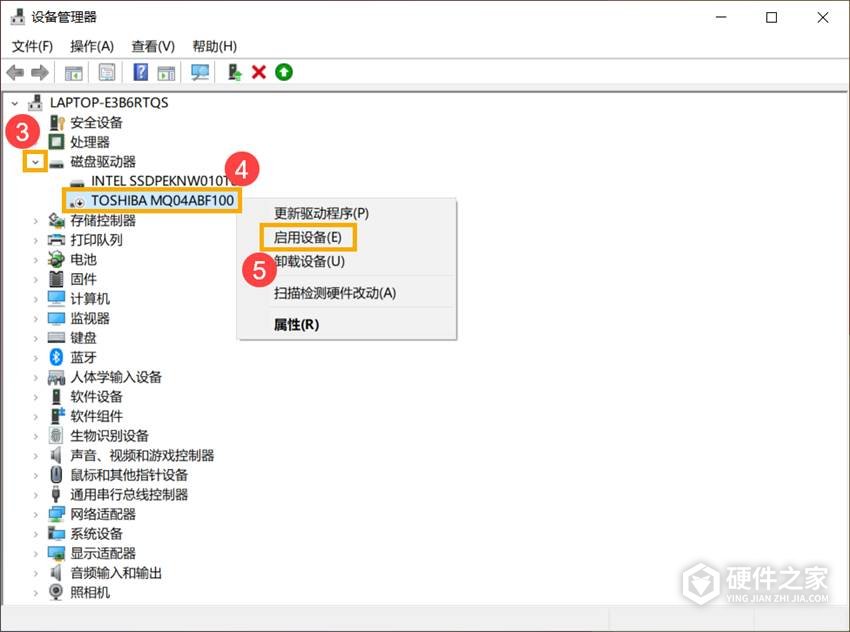Collapse the LAPTOP-E3B6RTQS root node
Screen dimensions: 850x632
point(15,103)
